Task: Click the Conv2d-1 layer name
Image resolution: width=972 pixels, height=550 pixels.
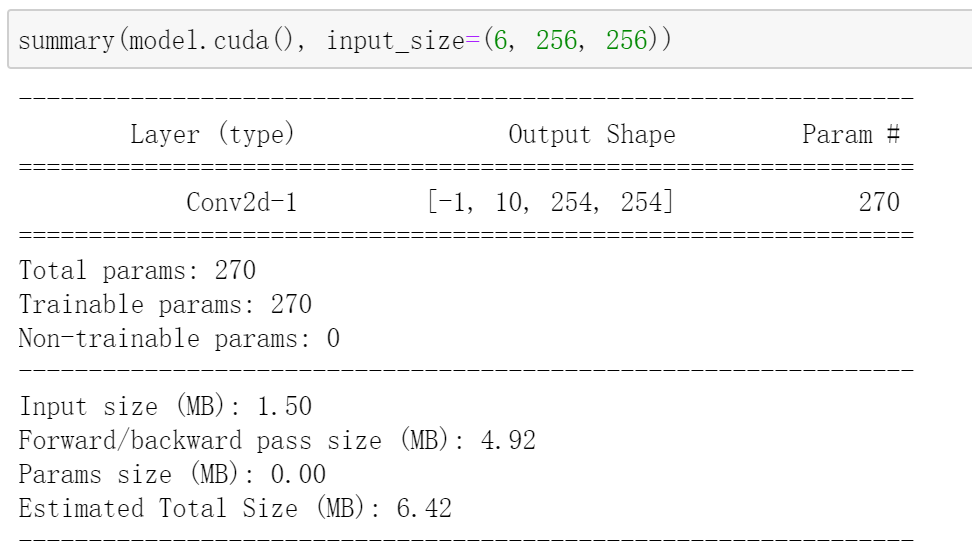Action: (x=242, y=202)
